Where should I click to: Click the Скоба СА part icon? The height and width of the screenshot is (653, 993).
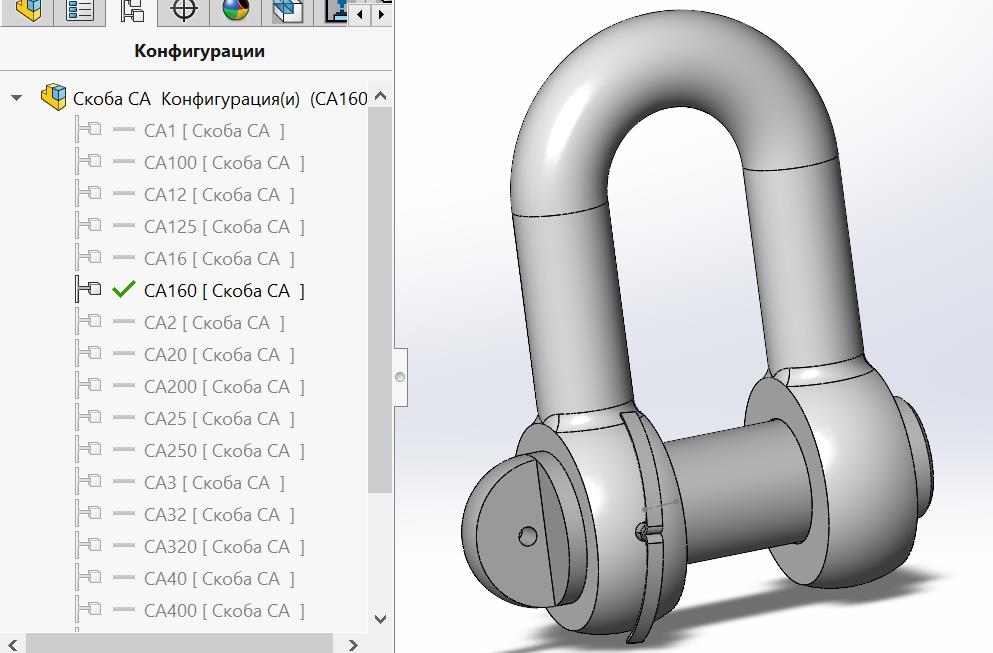(x=53, y=97)
